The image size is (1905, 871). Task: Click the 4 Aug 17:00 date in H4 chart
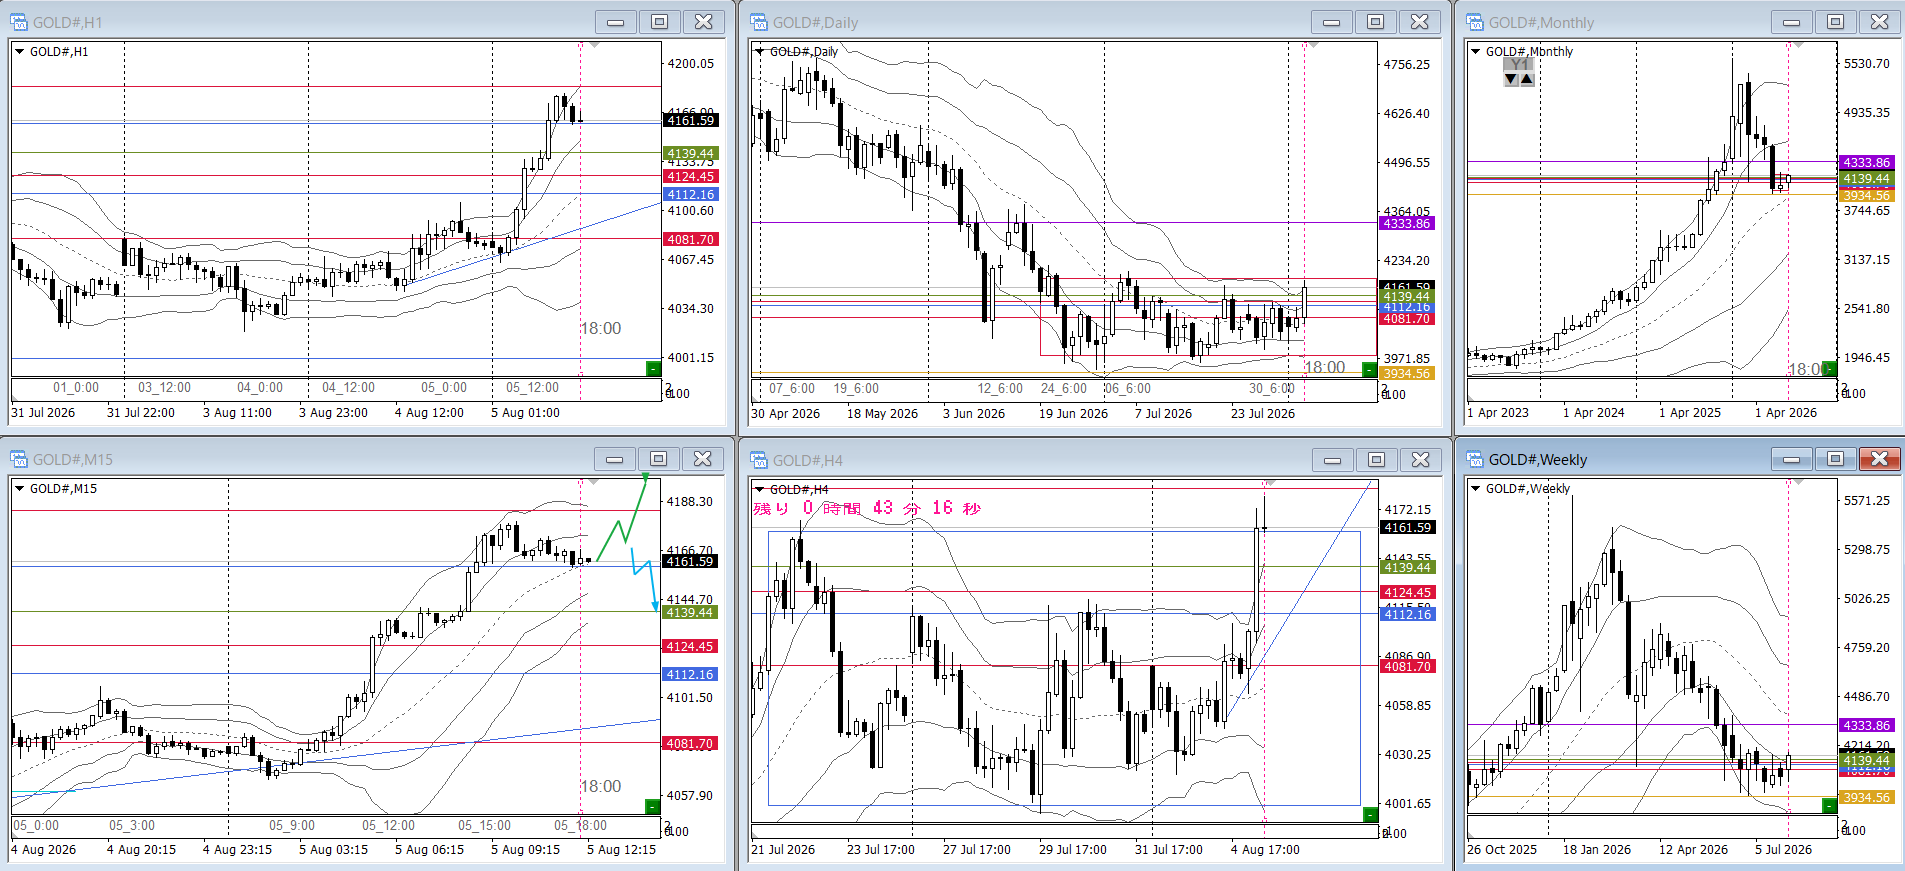(1265, 850)
